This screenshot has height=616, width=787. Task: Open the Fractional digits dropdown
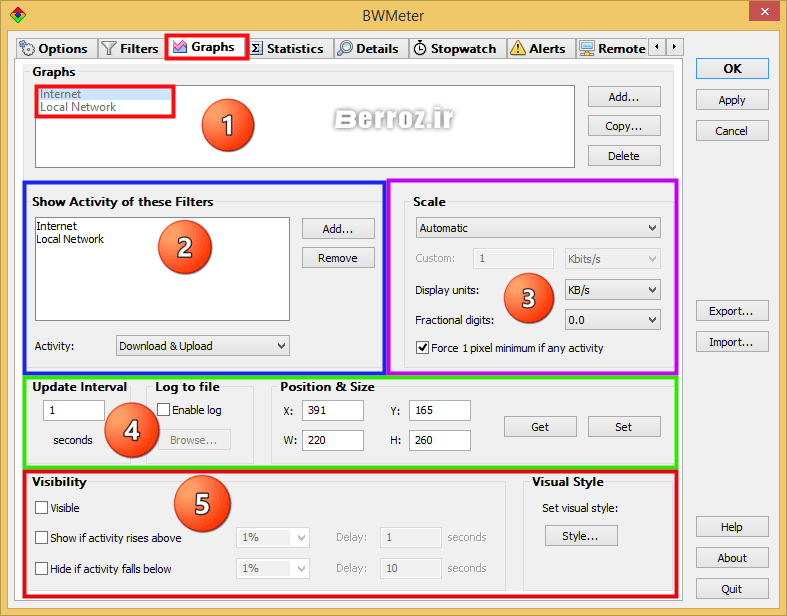click(612, 320)
